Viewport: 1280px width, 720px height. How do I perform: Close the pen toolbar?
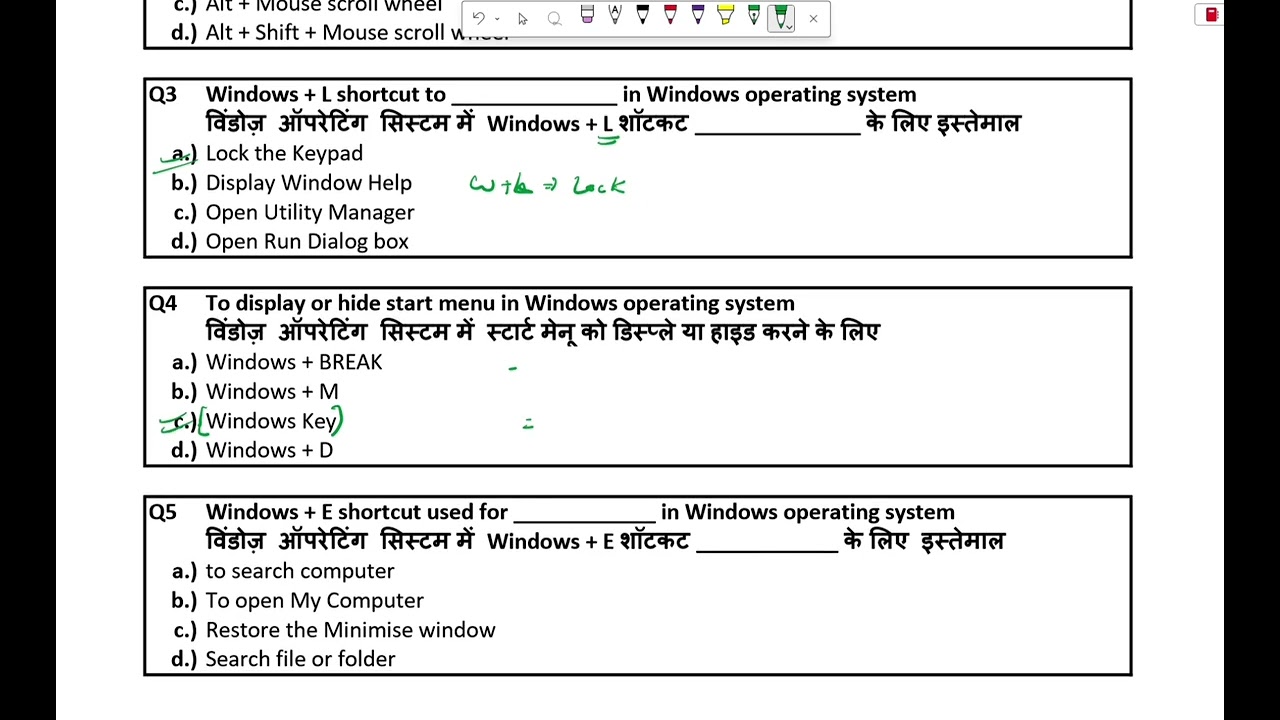(813, 19)
